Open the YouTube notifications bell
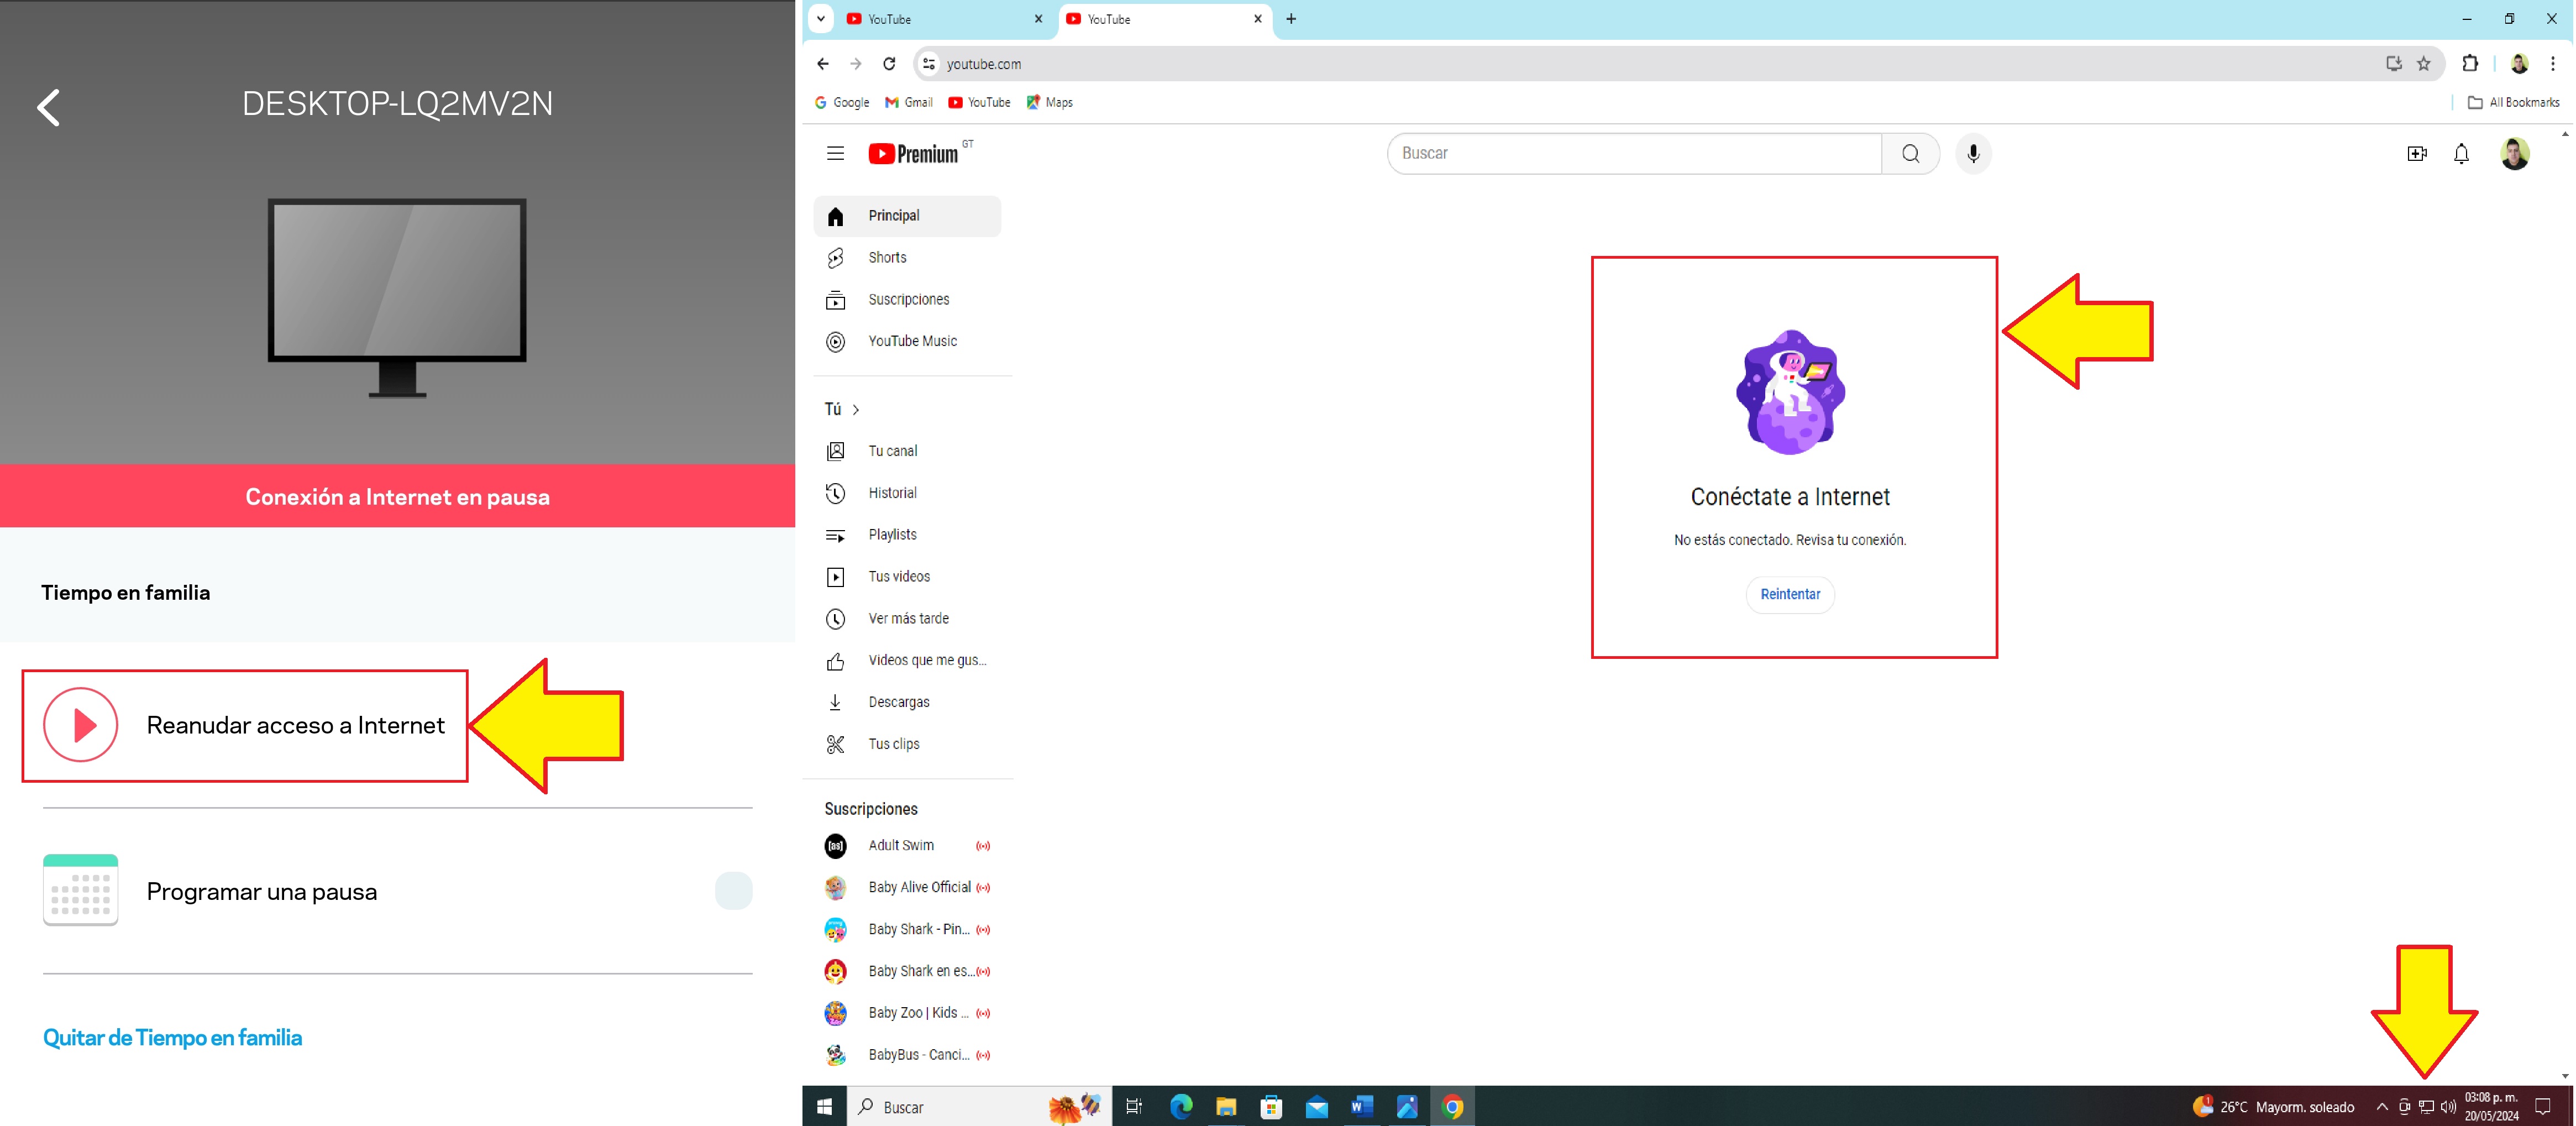This screenshot has height=1126, width=2576. 2461,153
